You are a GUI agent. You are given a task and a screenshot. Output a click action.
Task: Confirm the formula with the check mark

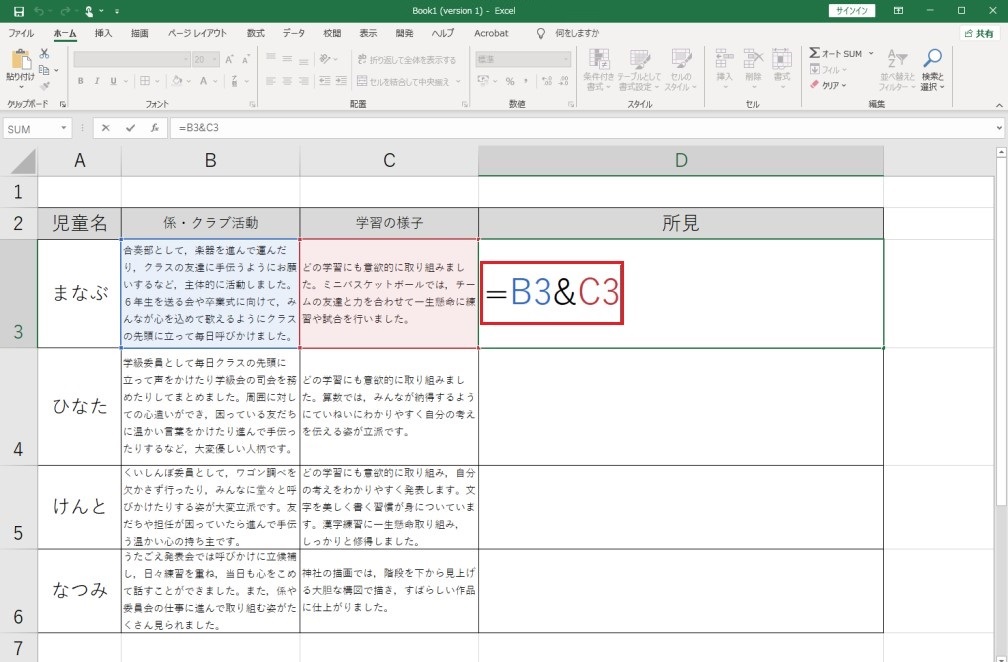point(130,128)
